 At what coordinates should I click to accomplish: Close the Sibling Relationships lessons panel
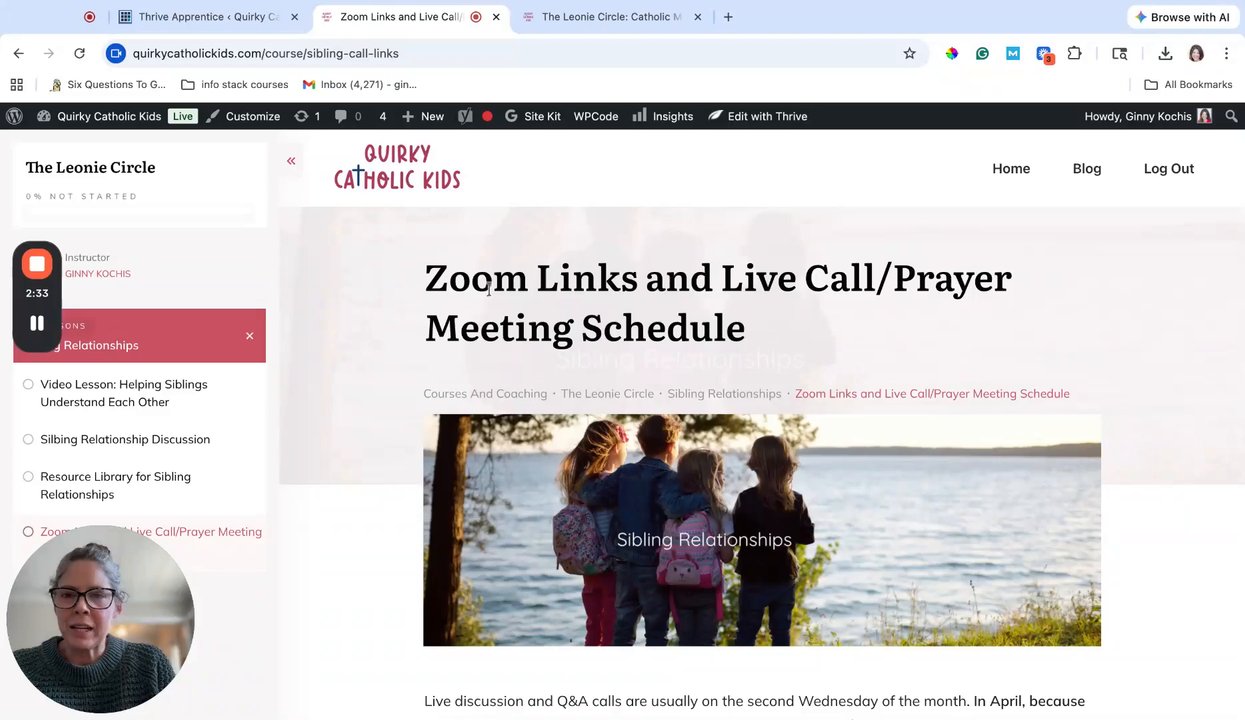[x=250, y=336]
